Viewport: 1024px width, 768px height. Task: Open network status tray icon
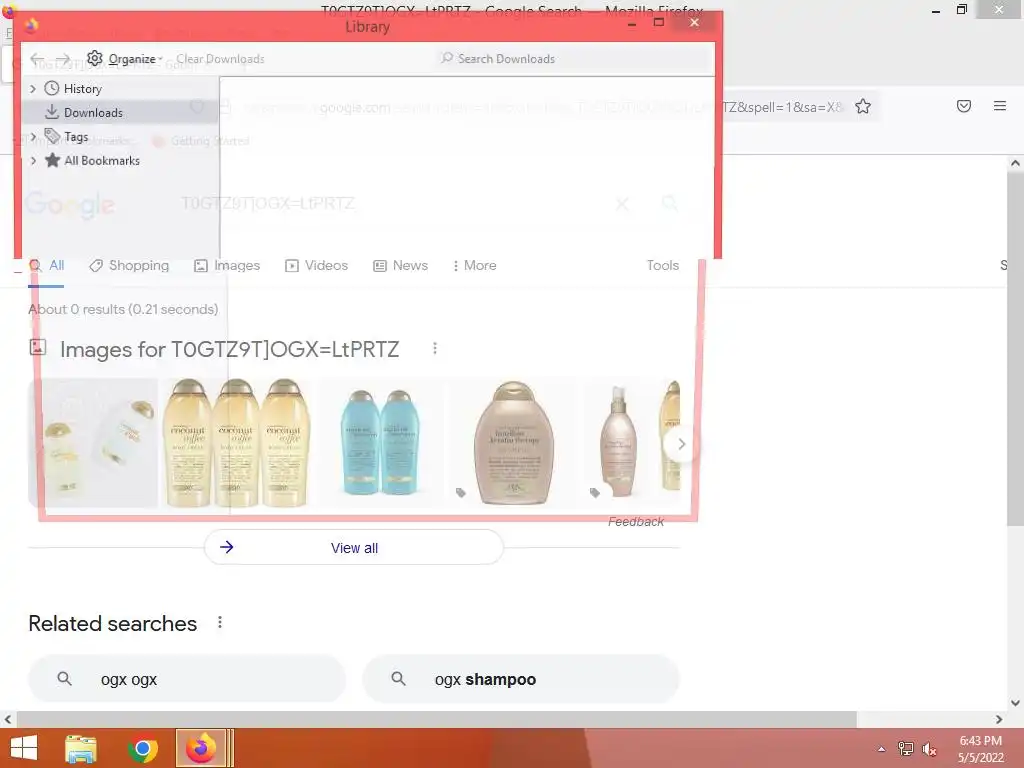pos(906,749)
